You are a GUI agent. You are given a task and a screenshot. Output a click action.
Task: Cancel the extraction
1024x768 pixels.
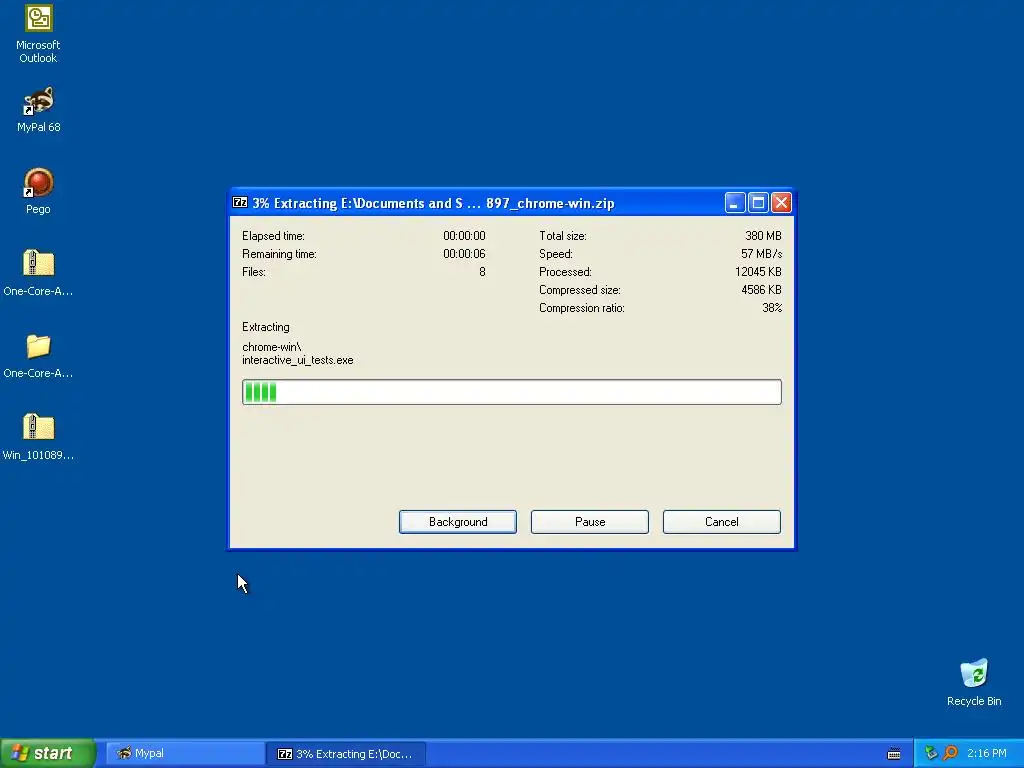coord(722,522)
